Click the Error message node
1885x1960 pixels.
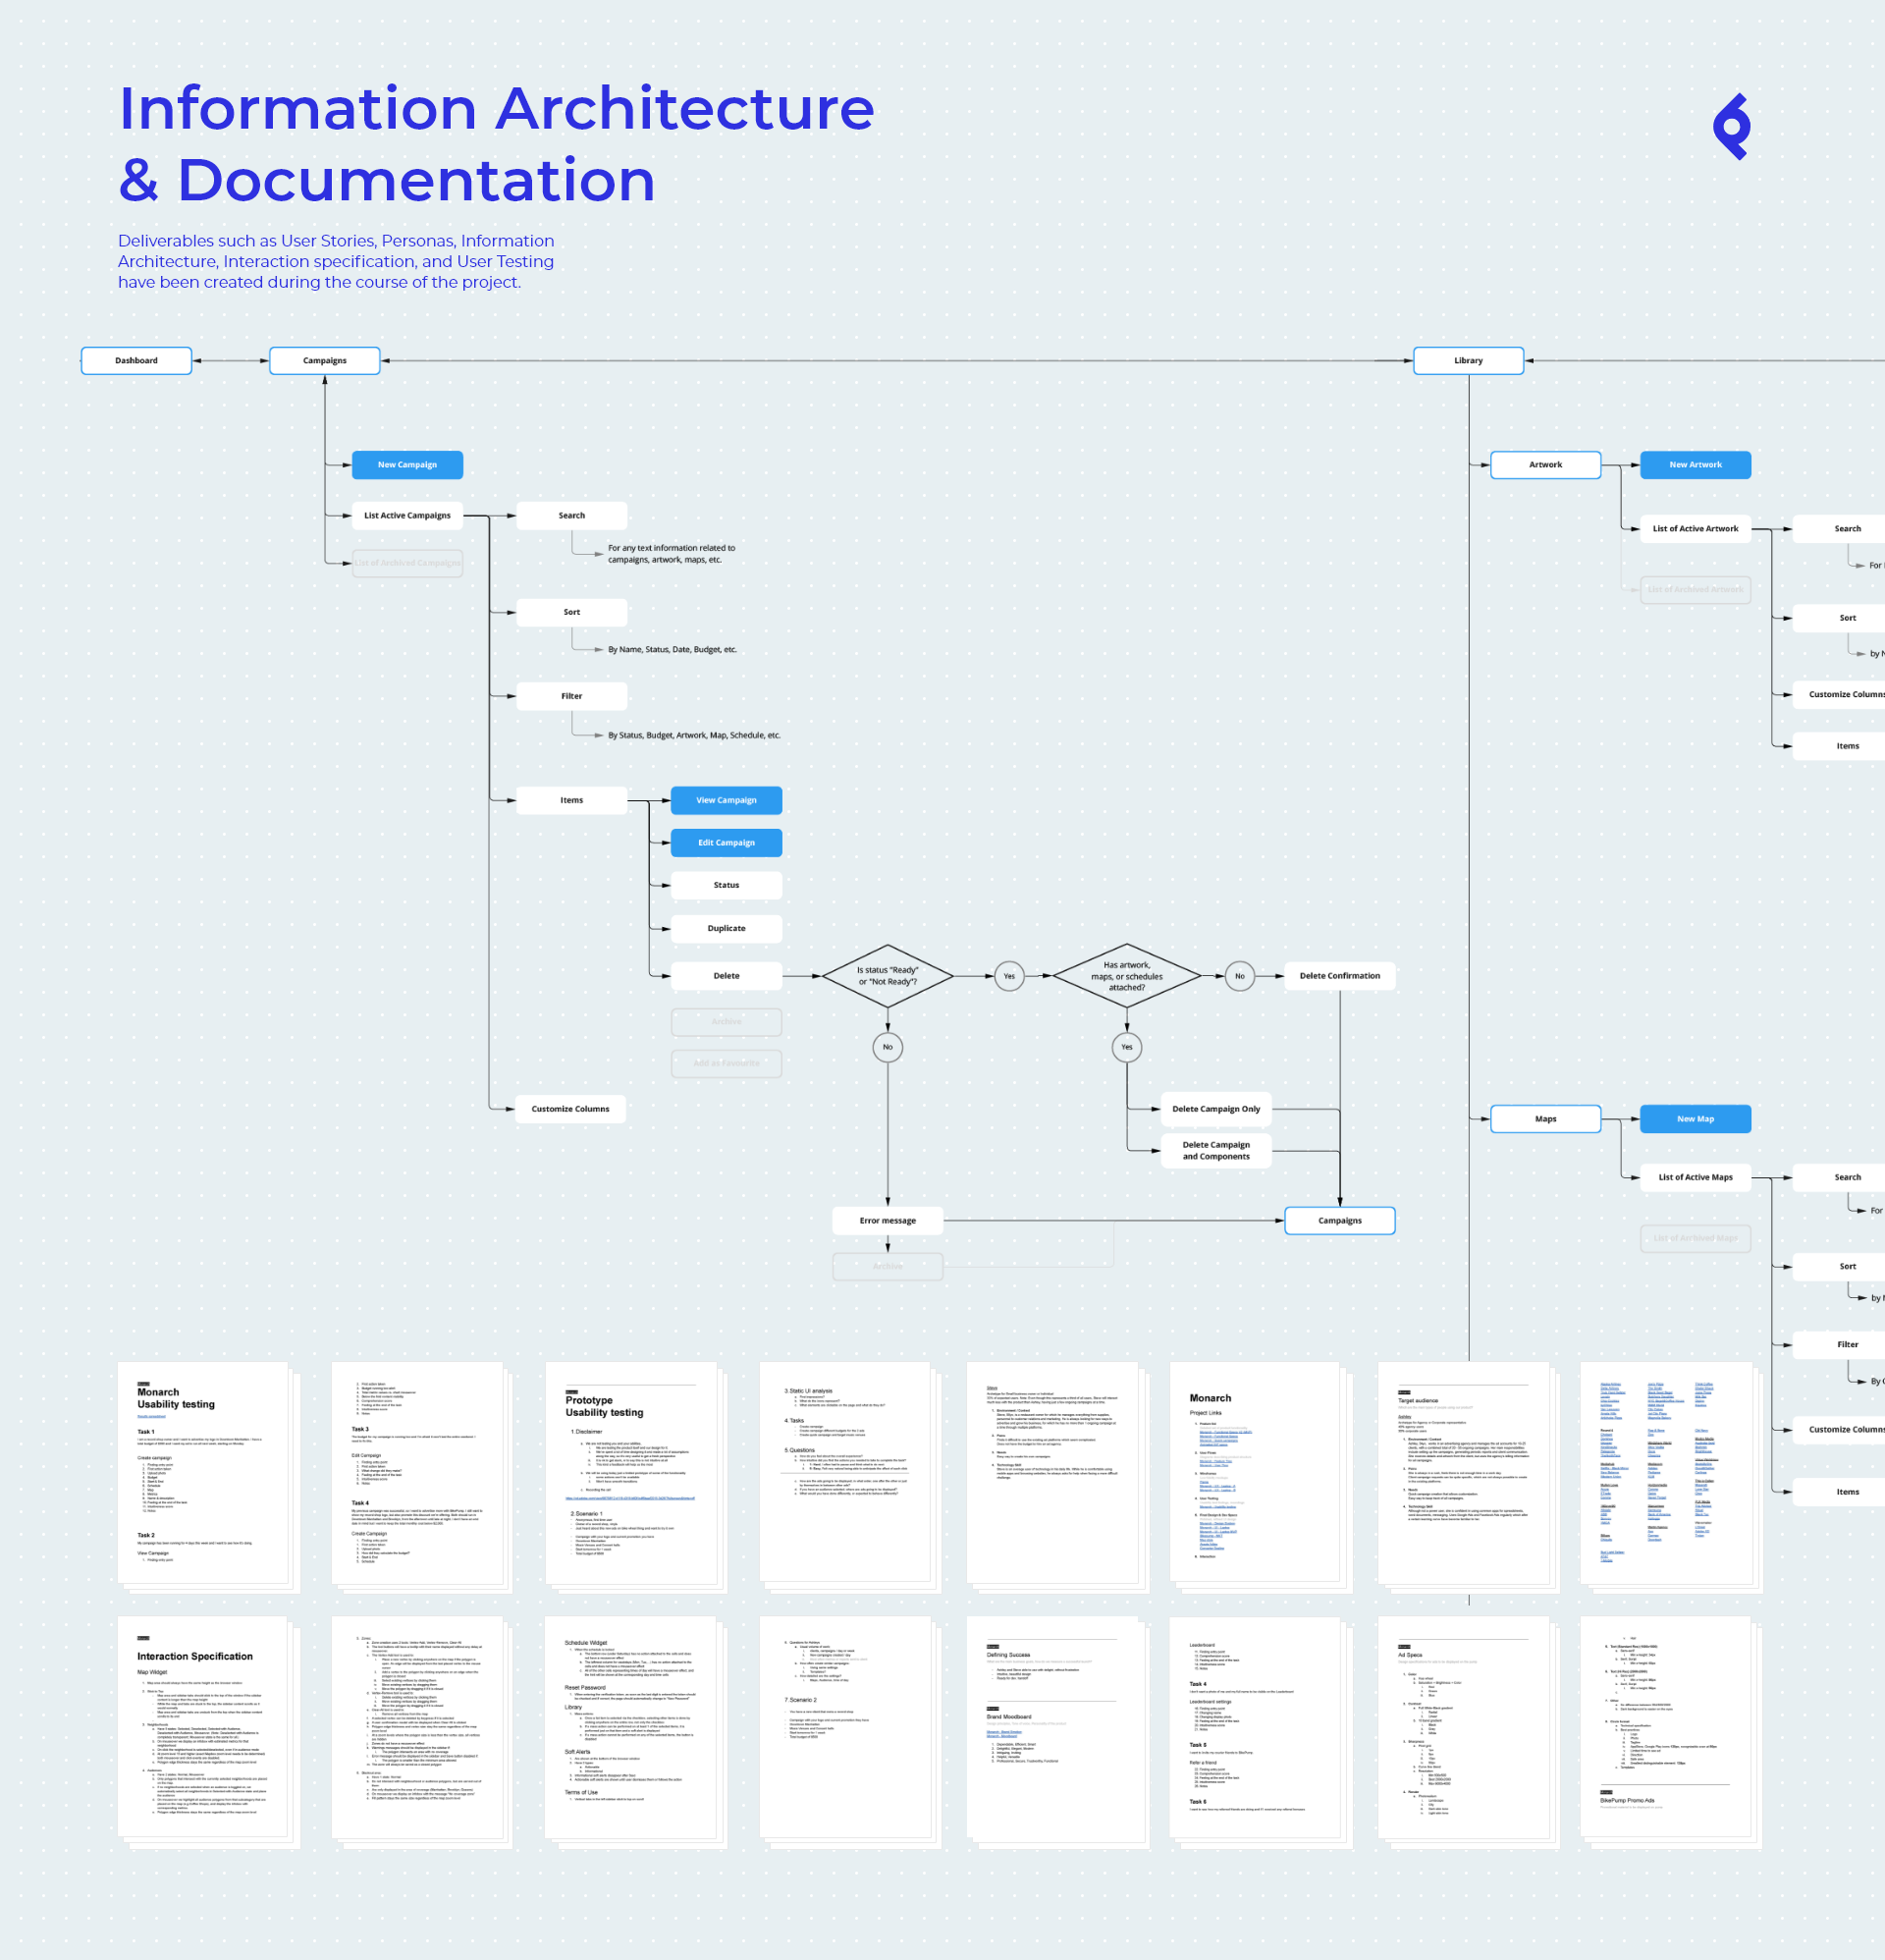click(887, 1221)
